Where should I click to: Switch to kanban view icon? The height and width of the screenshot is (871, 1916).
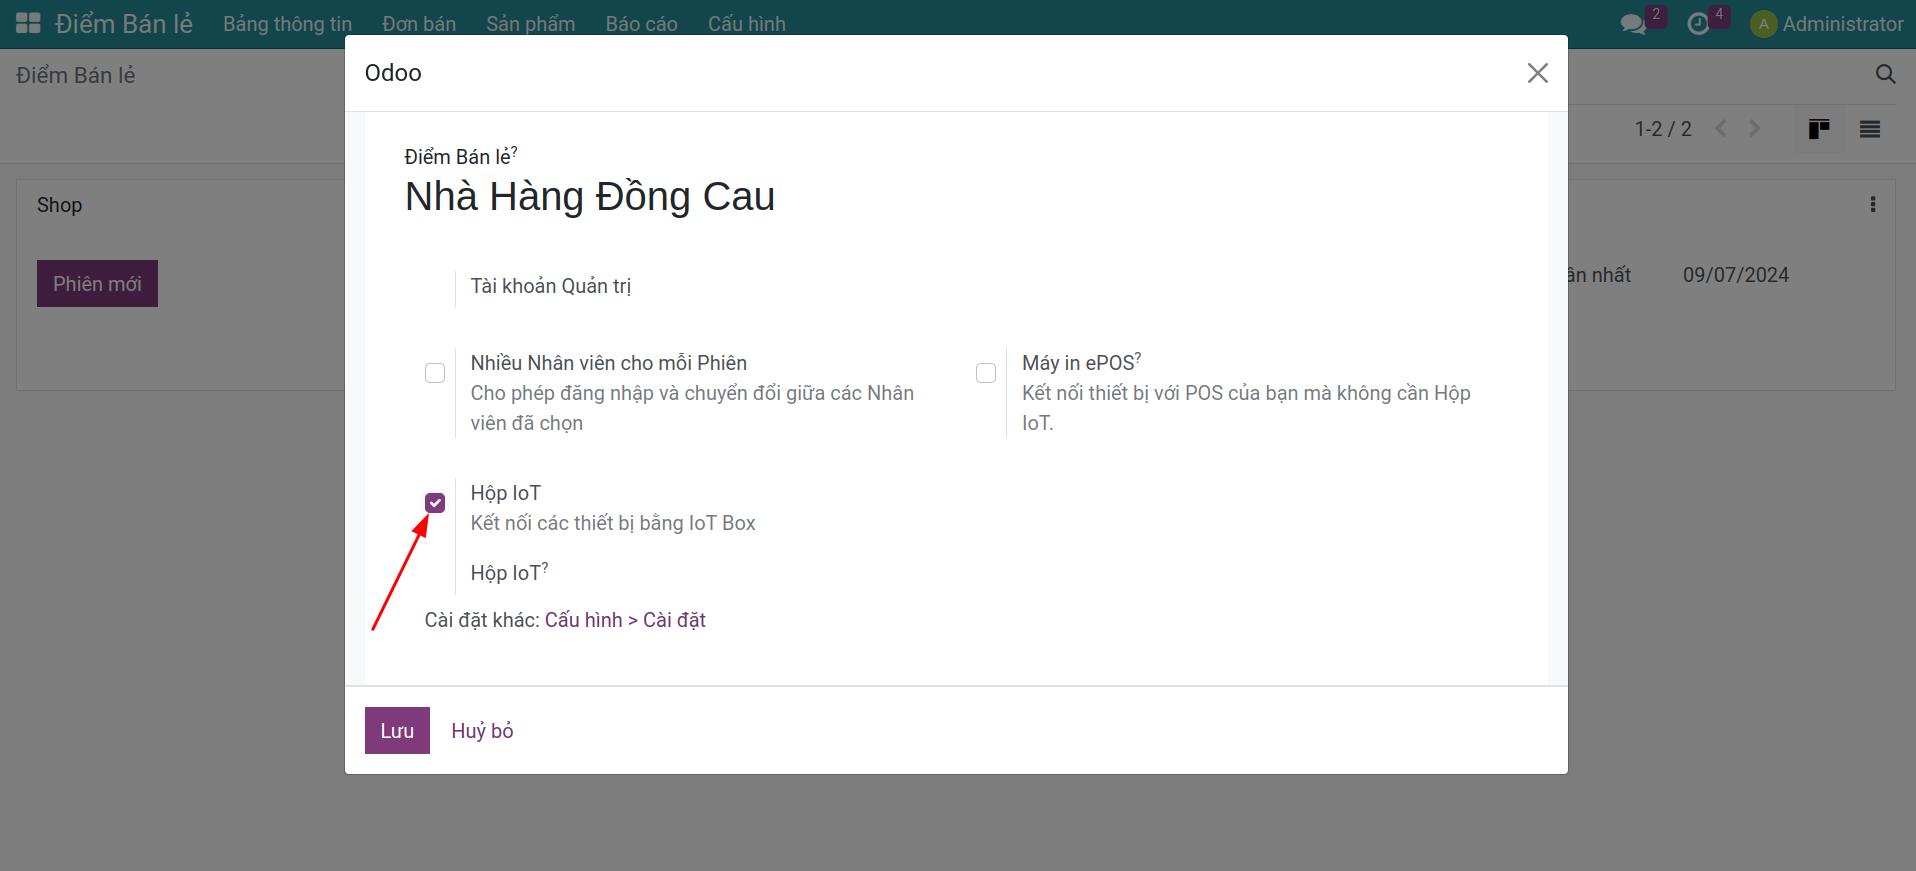coord(1819,129)
